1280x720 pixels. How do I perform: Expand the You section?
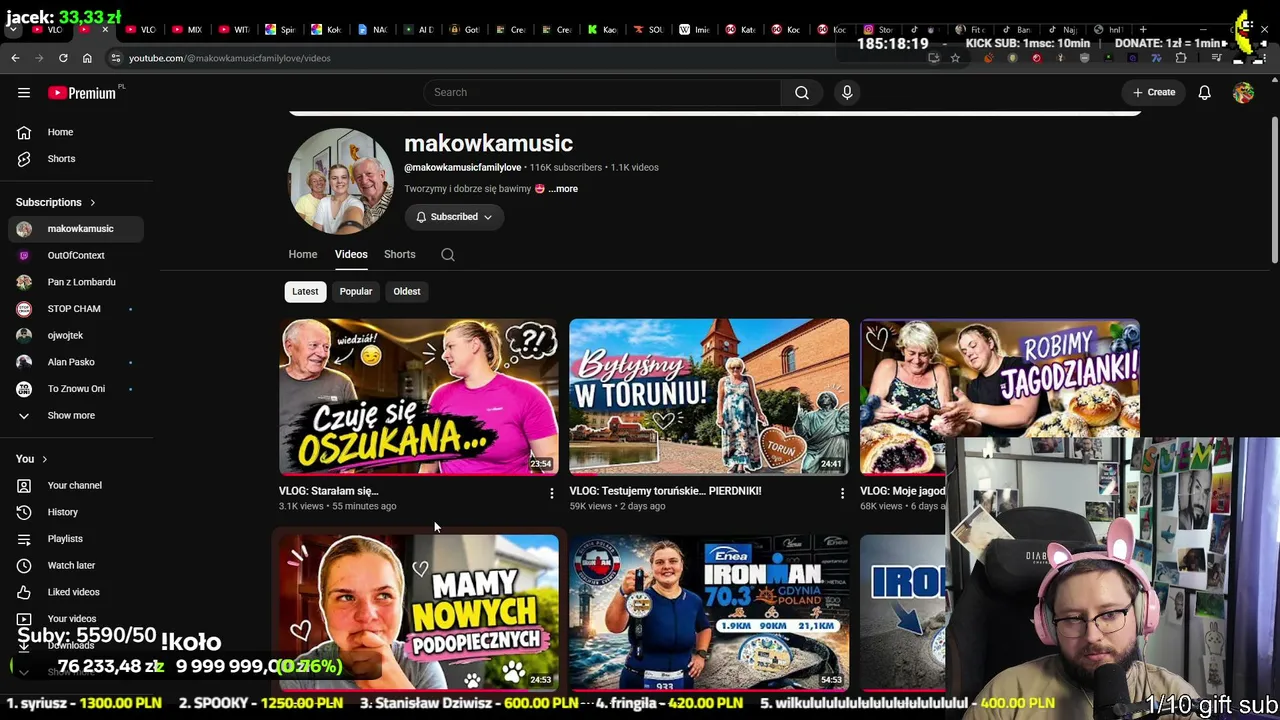click(x=32, y=459)
